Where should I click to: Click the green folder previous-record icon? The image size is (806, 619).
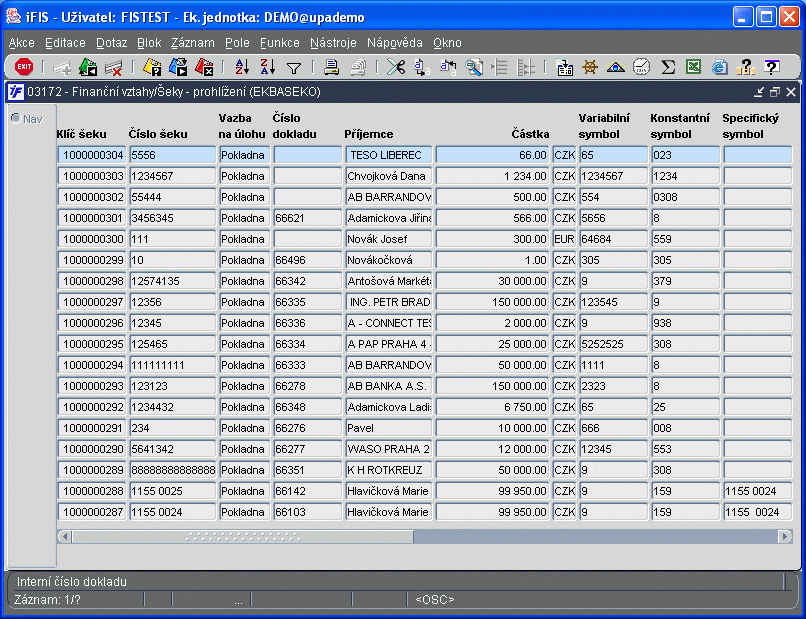pos(88,67)
